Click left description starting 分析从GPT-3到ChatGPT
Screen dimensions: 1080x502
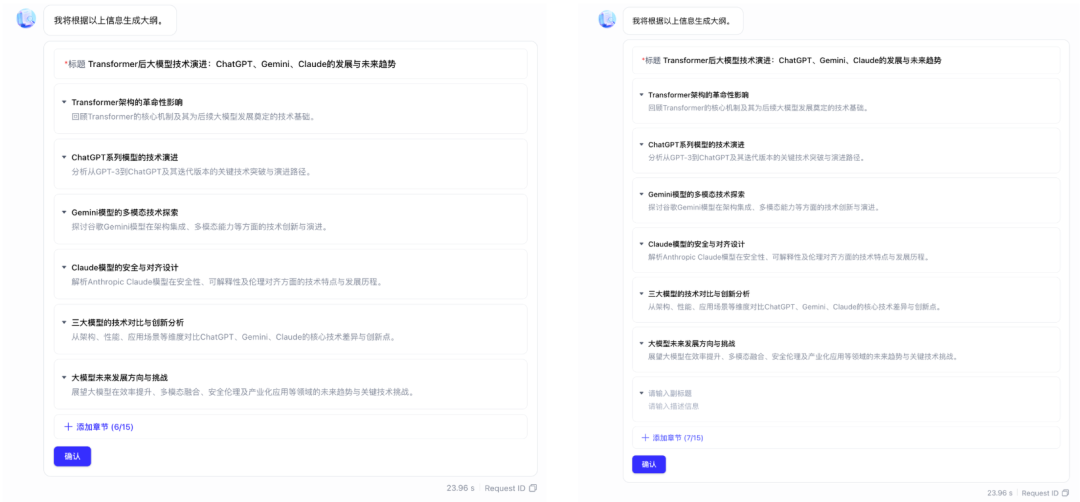click(x=192, y=171)
